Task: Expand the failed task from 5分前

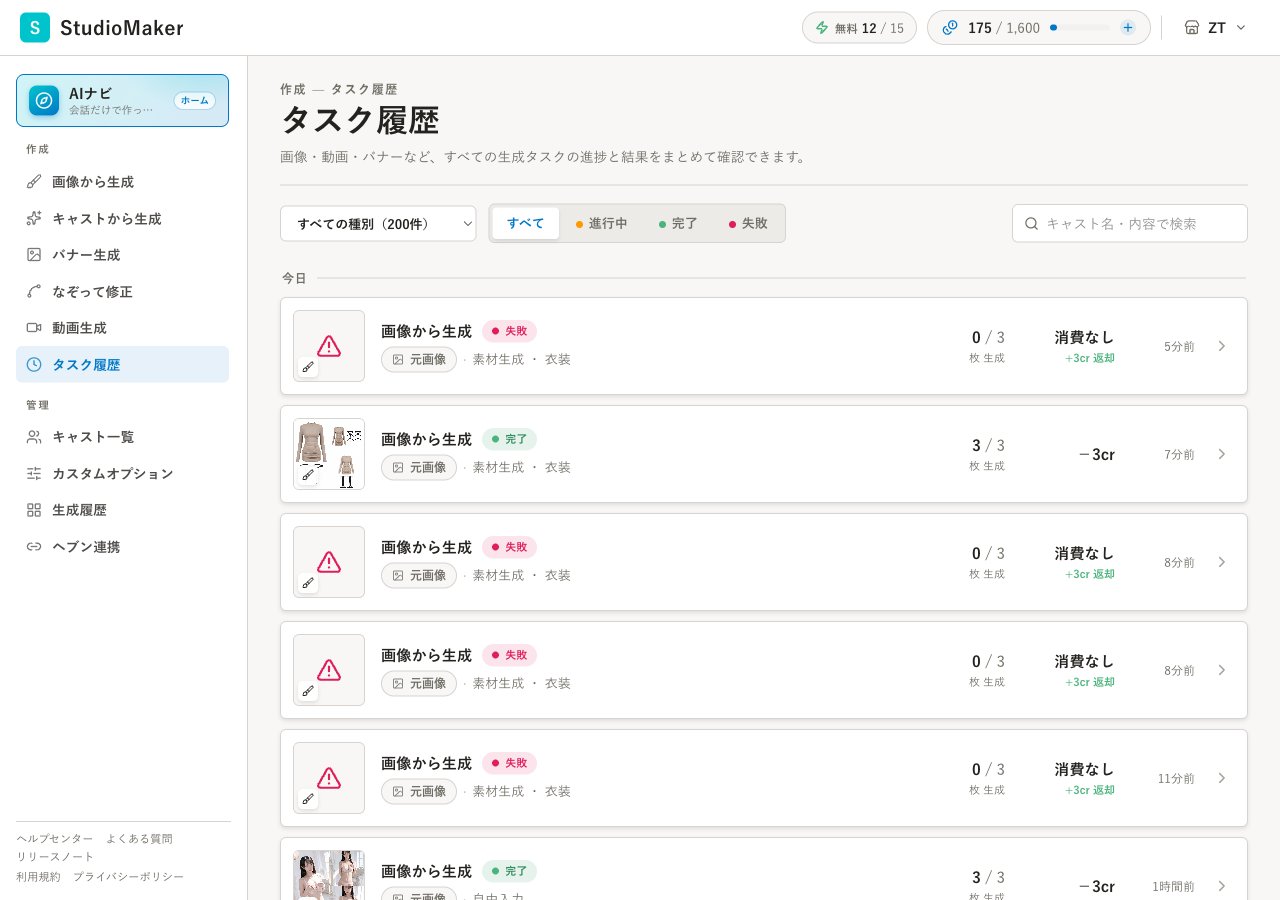Action: point(1221,346)
